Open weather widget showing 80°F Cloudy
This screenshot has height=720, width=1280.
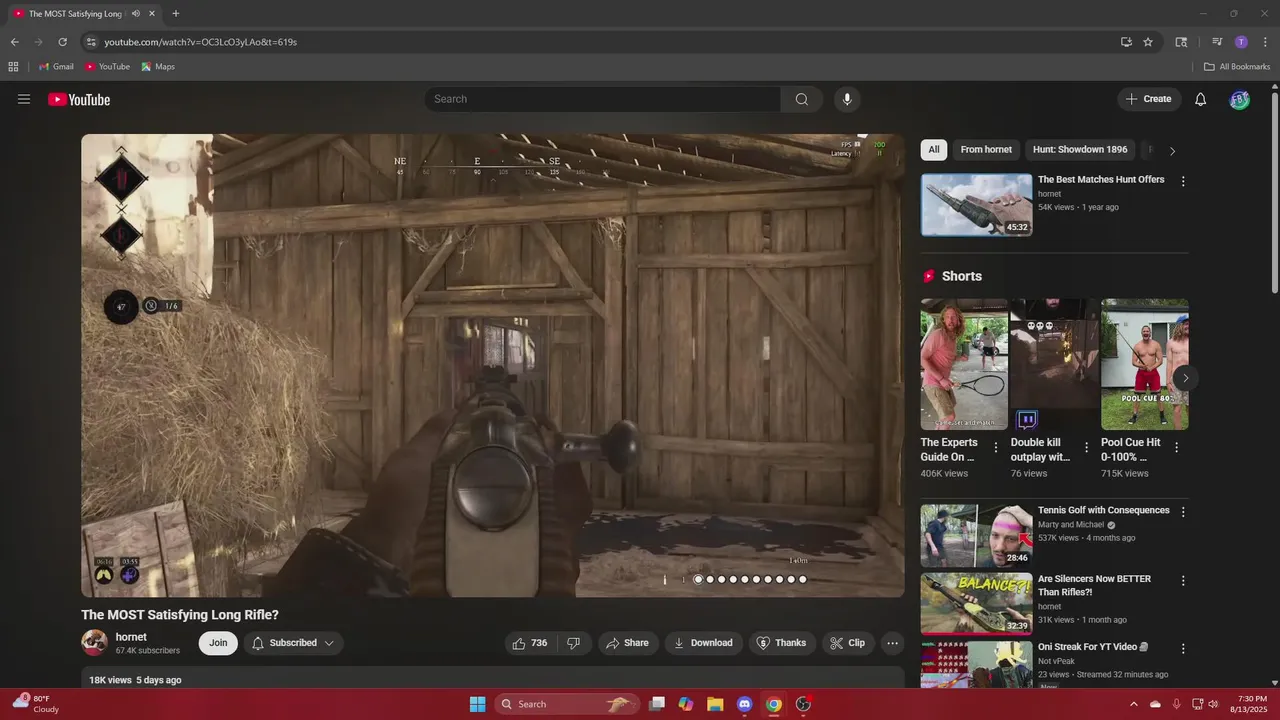coord(36,704)
